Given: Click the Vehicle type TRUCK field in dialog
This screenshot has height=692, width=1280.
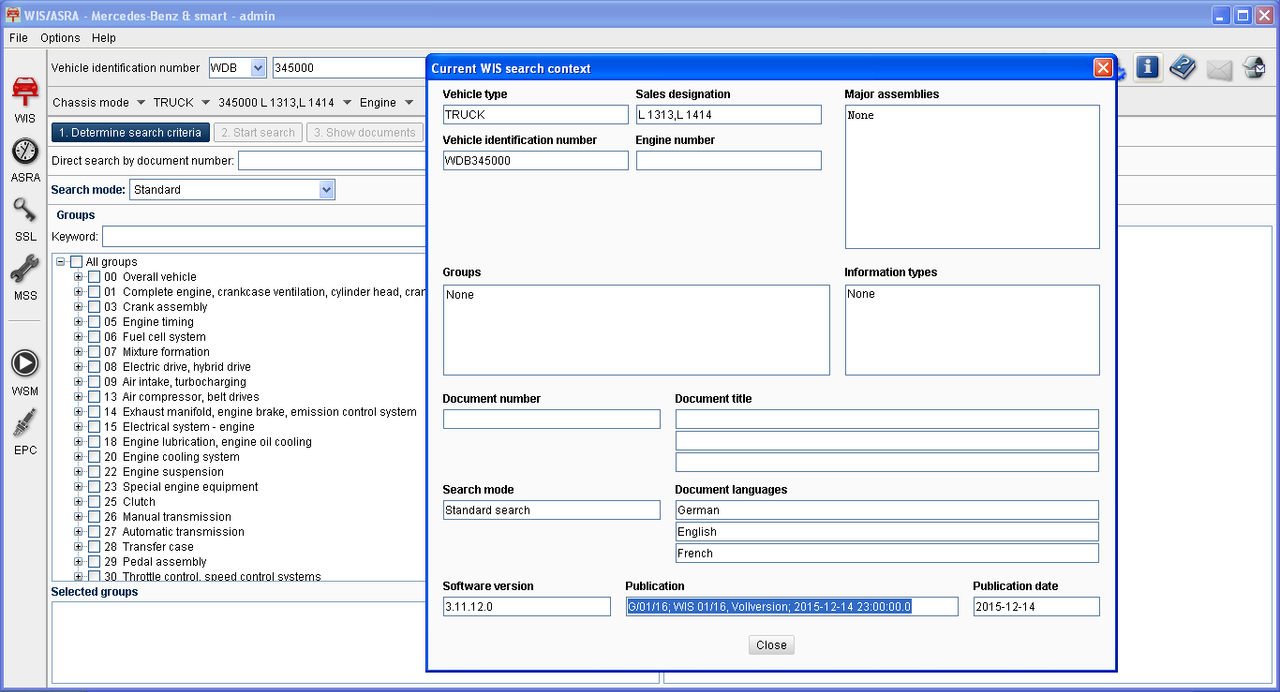Looking at the screenshot, I should [x=535, y=115].
